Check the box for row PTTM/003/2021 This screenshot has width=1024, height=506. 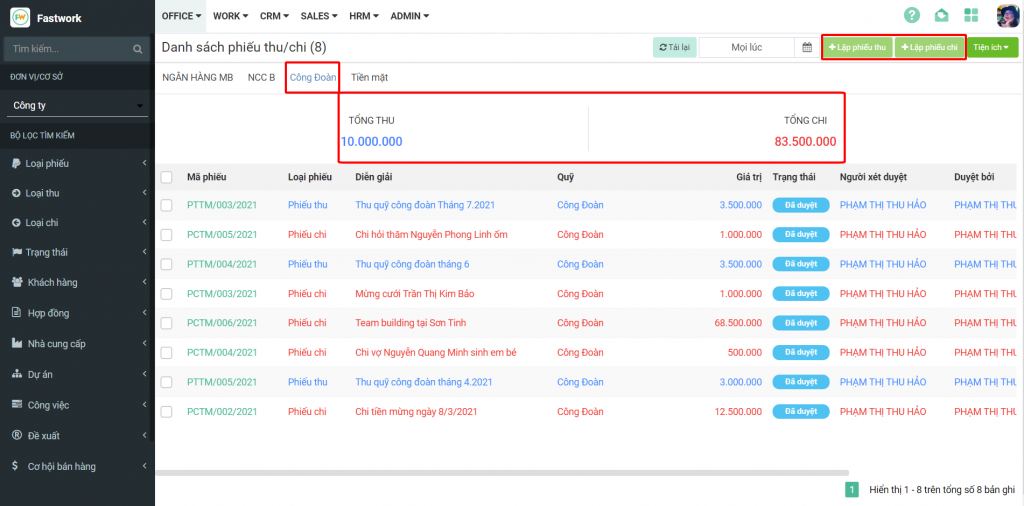(166, 205)
